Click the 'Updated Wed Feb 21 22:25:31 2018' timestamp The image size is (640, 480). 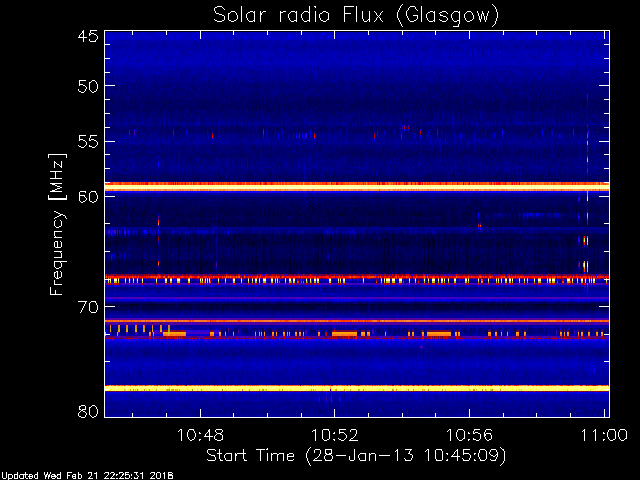87,476
